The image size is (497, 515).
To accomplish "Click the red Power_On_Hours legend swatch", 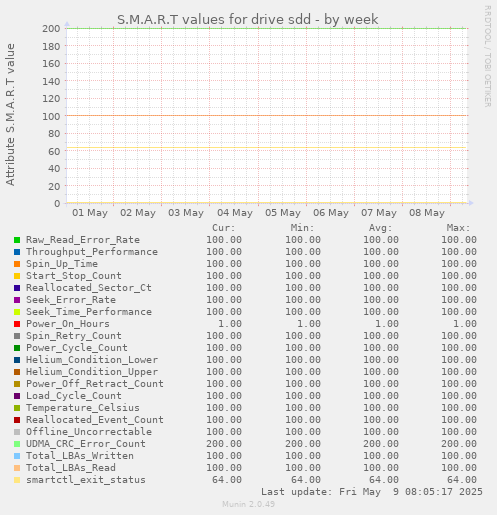I will coord(17,324).
